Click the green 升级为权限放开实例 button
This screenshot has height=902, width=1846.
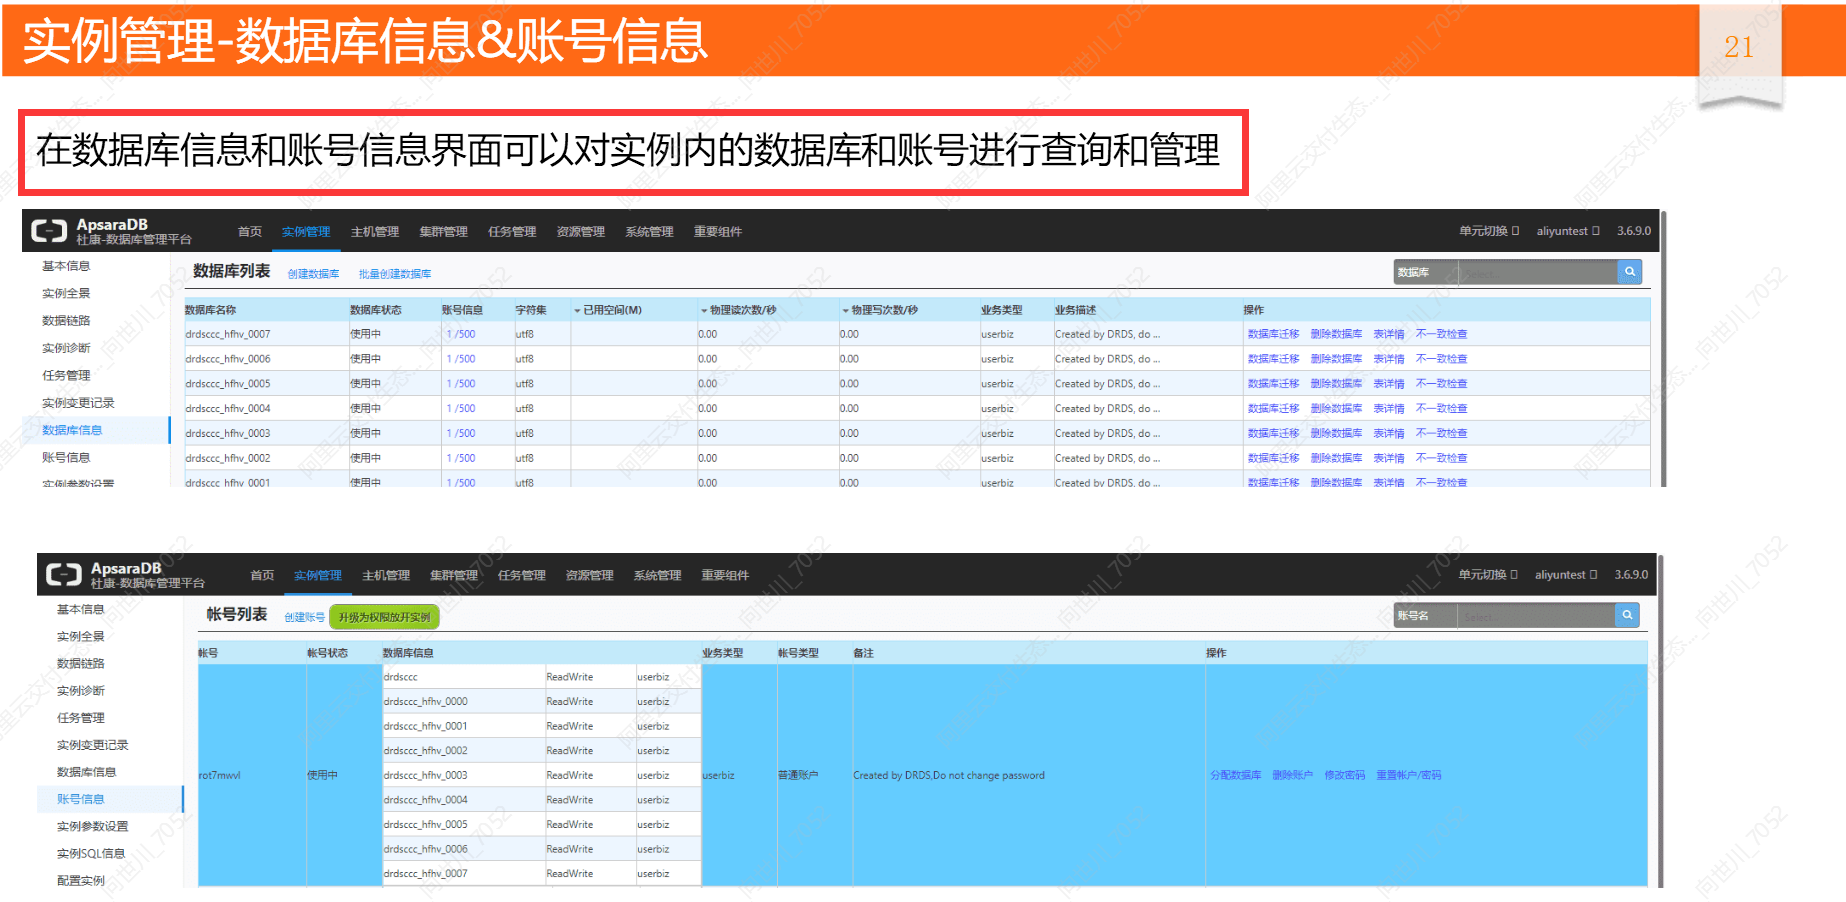click(x=384, y=617)
